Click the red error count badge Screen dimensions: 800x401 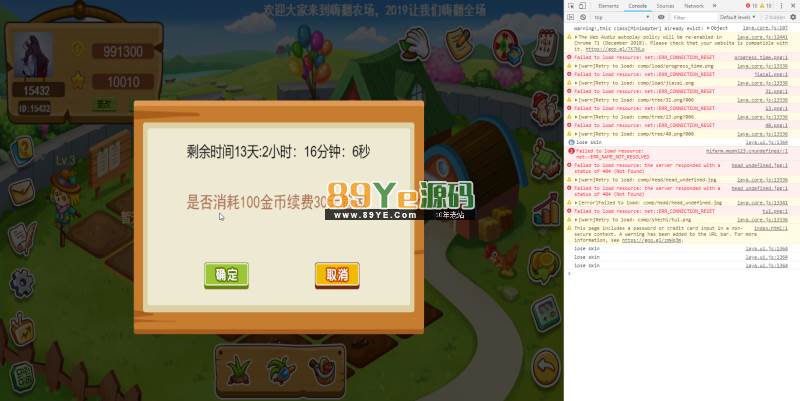pyautogui.click(x=752, y=6)
